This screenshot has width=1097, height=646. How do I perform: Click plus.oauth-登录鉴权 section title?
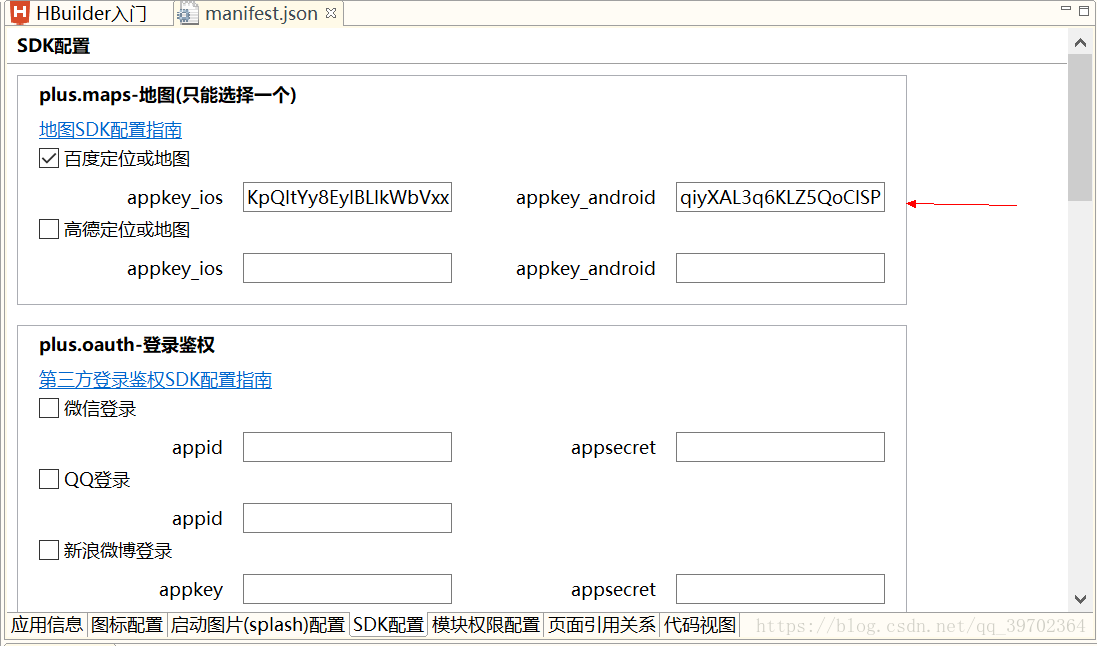pos(127,345)
